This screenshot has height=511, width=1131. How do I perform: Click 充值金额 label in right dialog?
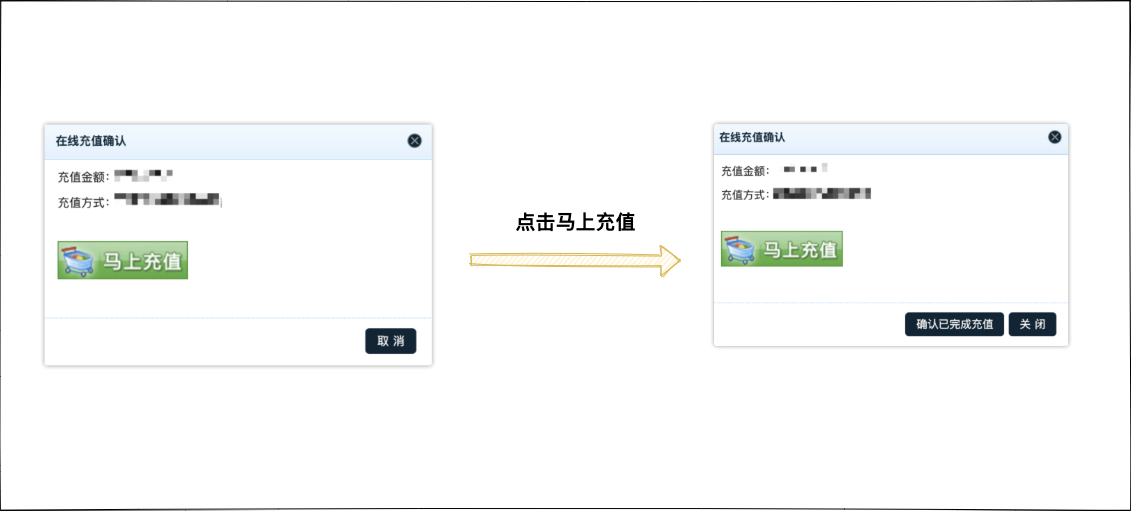(747, 171)
